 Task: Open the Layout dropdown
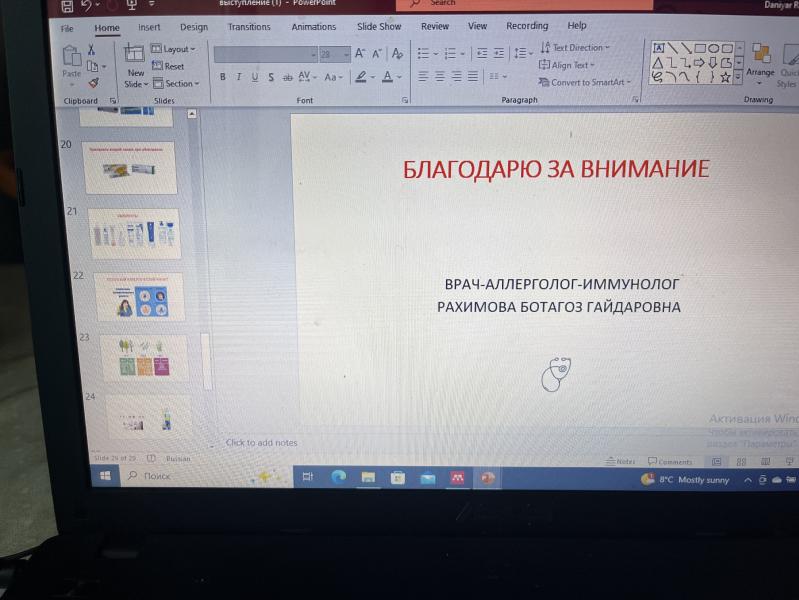click(x=175, y=49)
